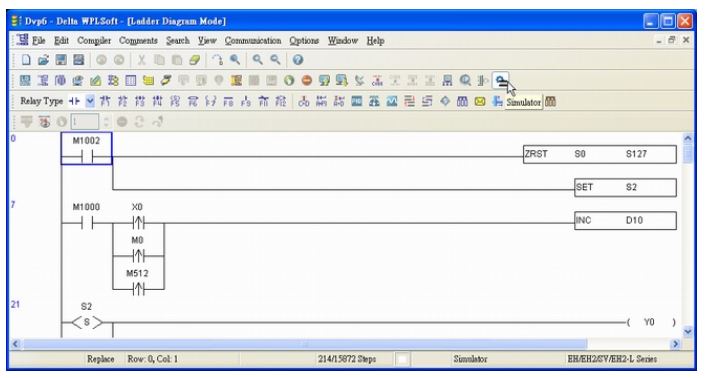Click step number 21 in the margin
This screenshot has height=378, width=715.
point(15,304)
